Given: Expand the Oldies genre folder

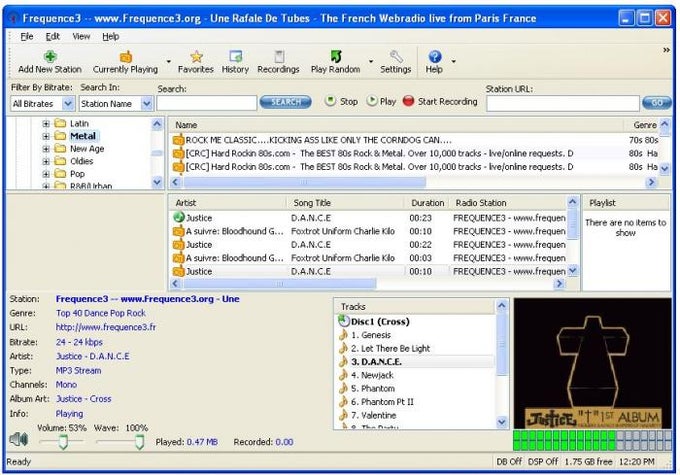Looking at the screenshot, I should tap(46, 161).
